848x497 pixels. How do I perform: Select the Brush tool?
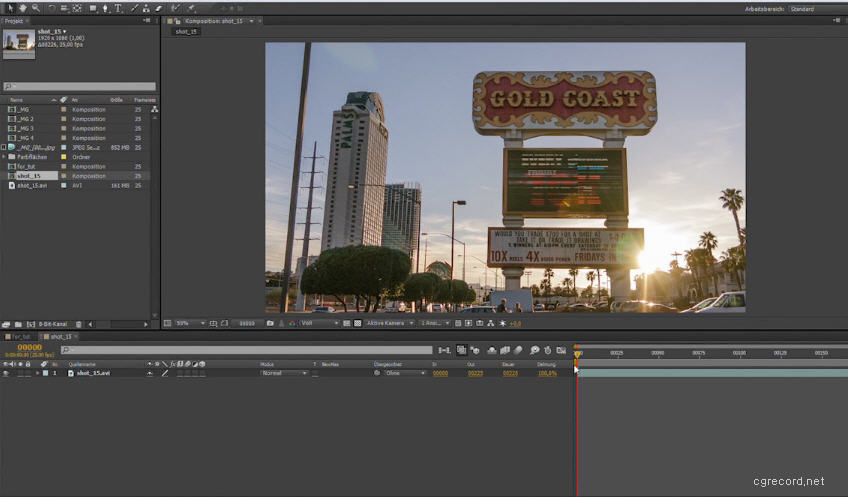coord(134,8)
